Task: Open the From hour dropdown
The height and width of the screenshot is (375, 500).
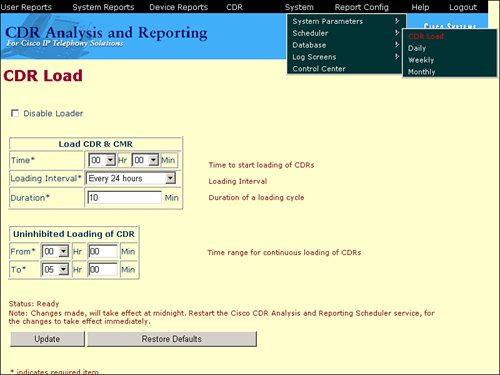Action: [55, 251]
